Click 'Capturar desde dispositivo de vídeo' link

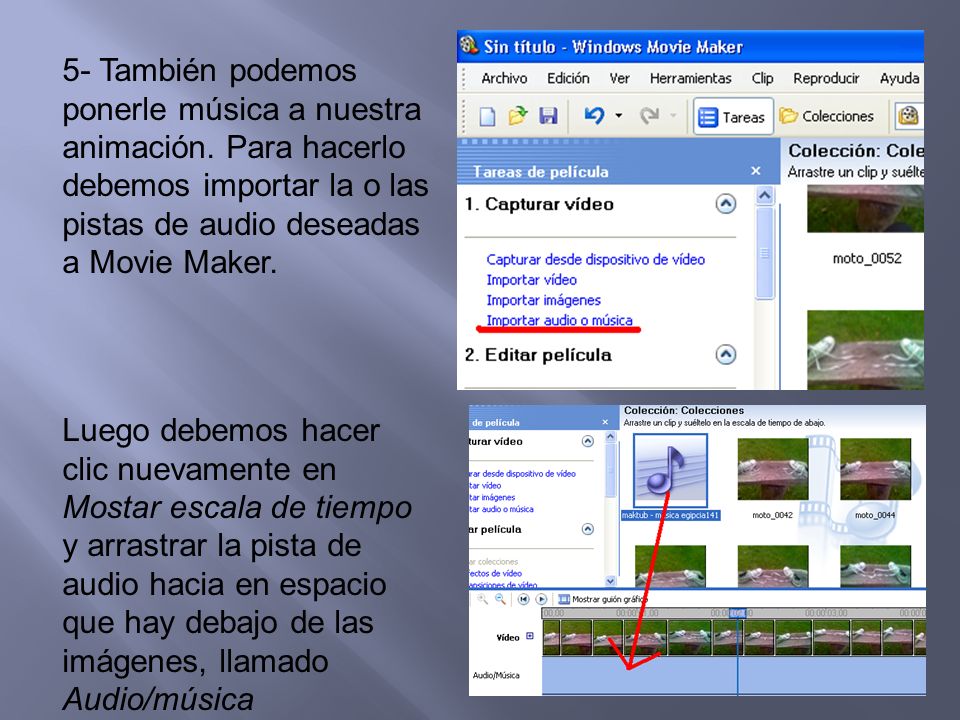[x=596, y=260]
